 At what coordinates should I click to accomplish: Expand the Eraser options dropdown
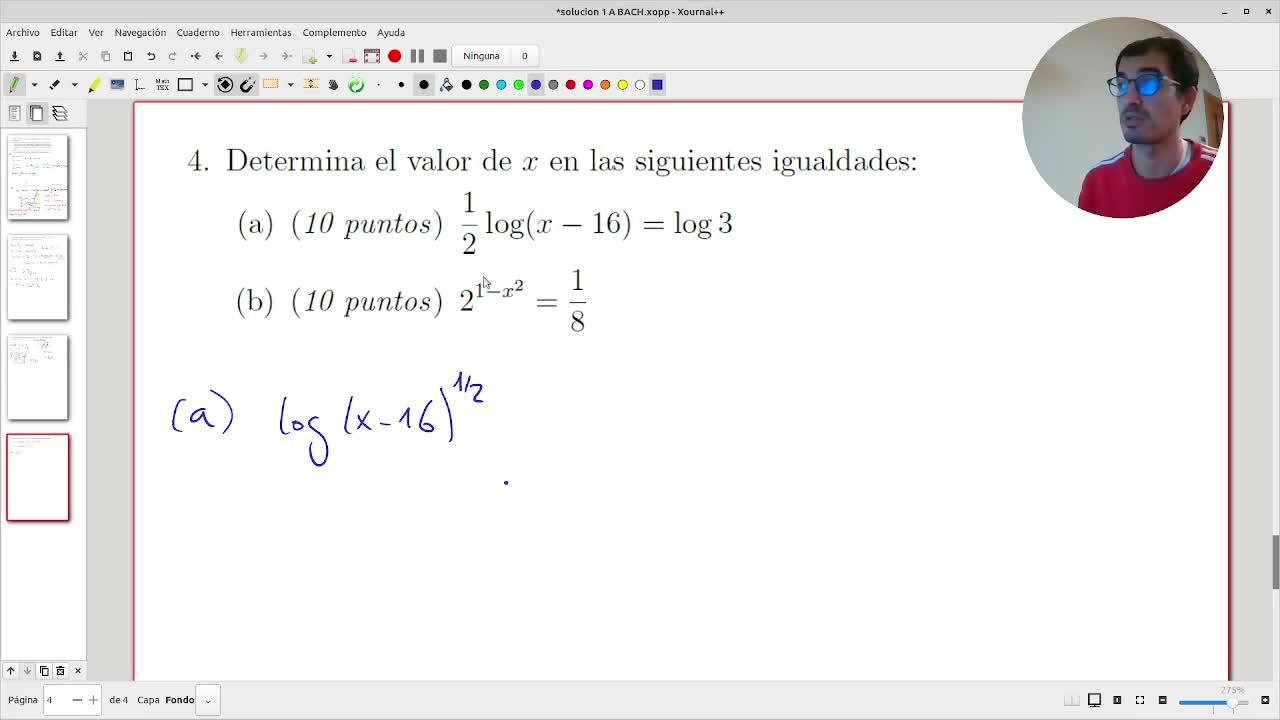74,85
